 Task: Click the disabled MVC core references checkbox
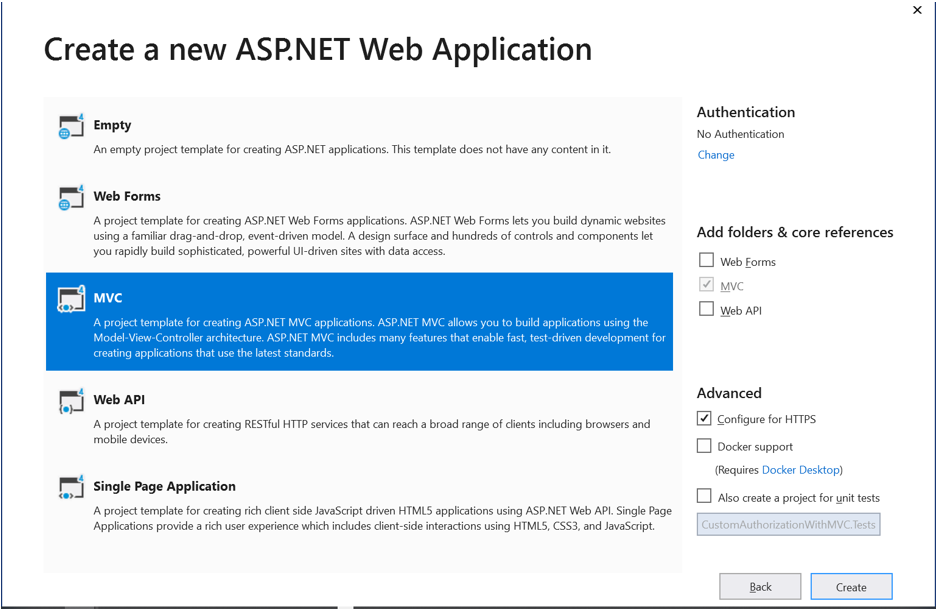tap(707, 284)
